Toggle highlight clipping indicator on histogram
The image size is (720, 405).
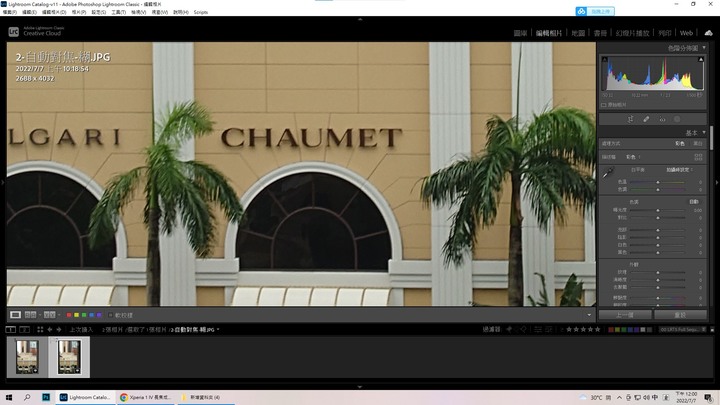point(701,59)
